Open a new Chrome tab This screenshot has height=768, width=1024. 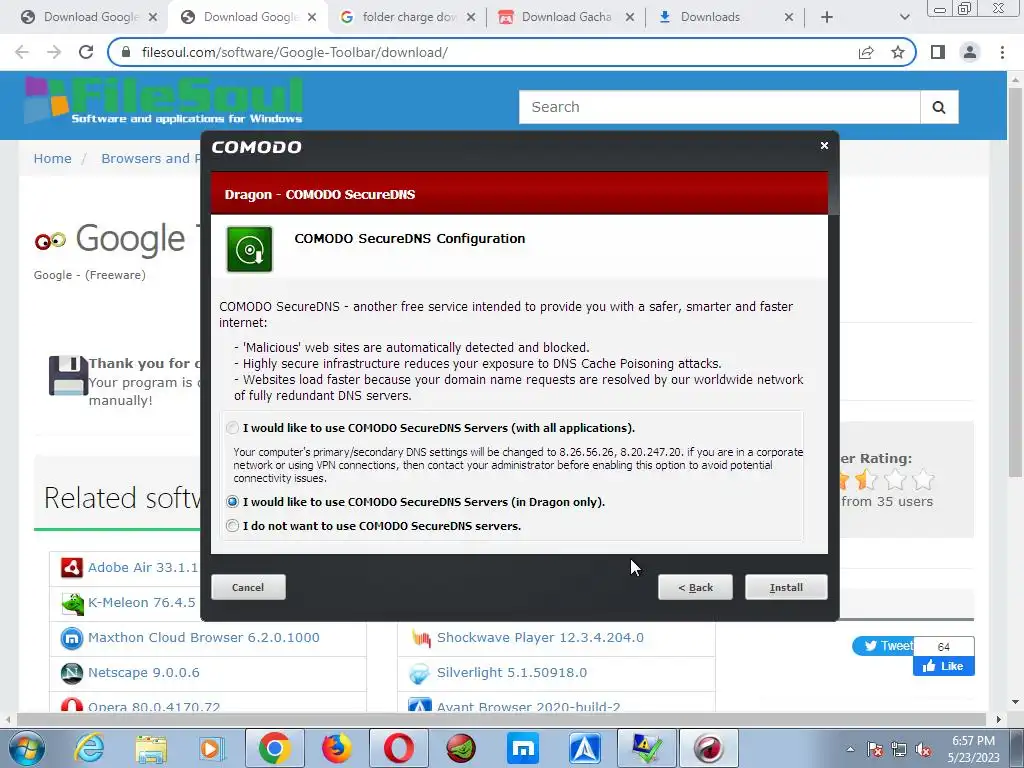click(x=827, y=17)
